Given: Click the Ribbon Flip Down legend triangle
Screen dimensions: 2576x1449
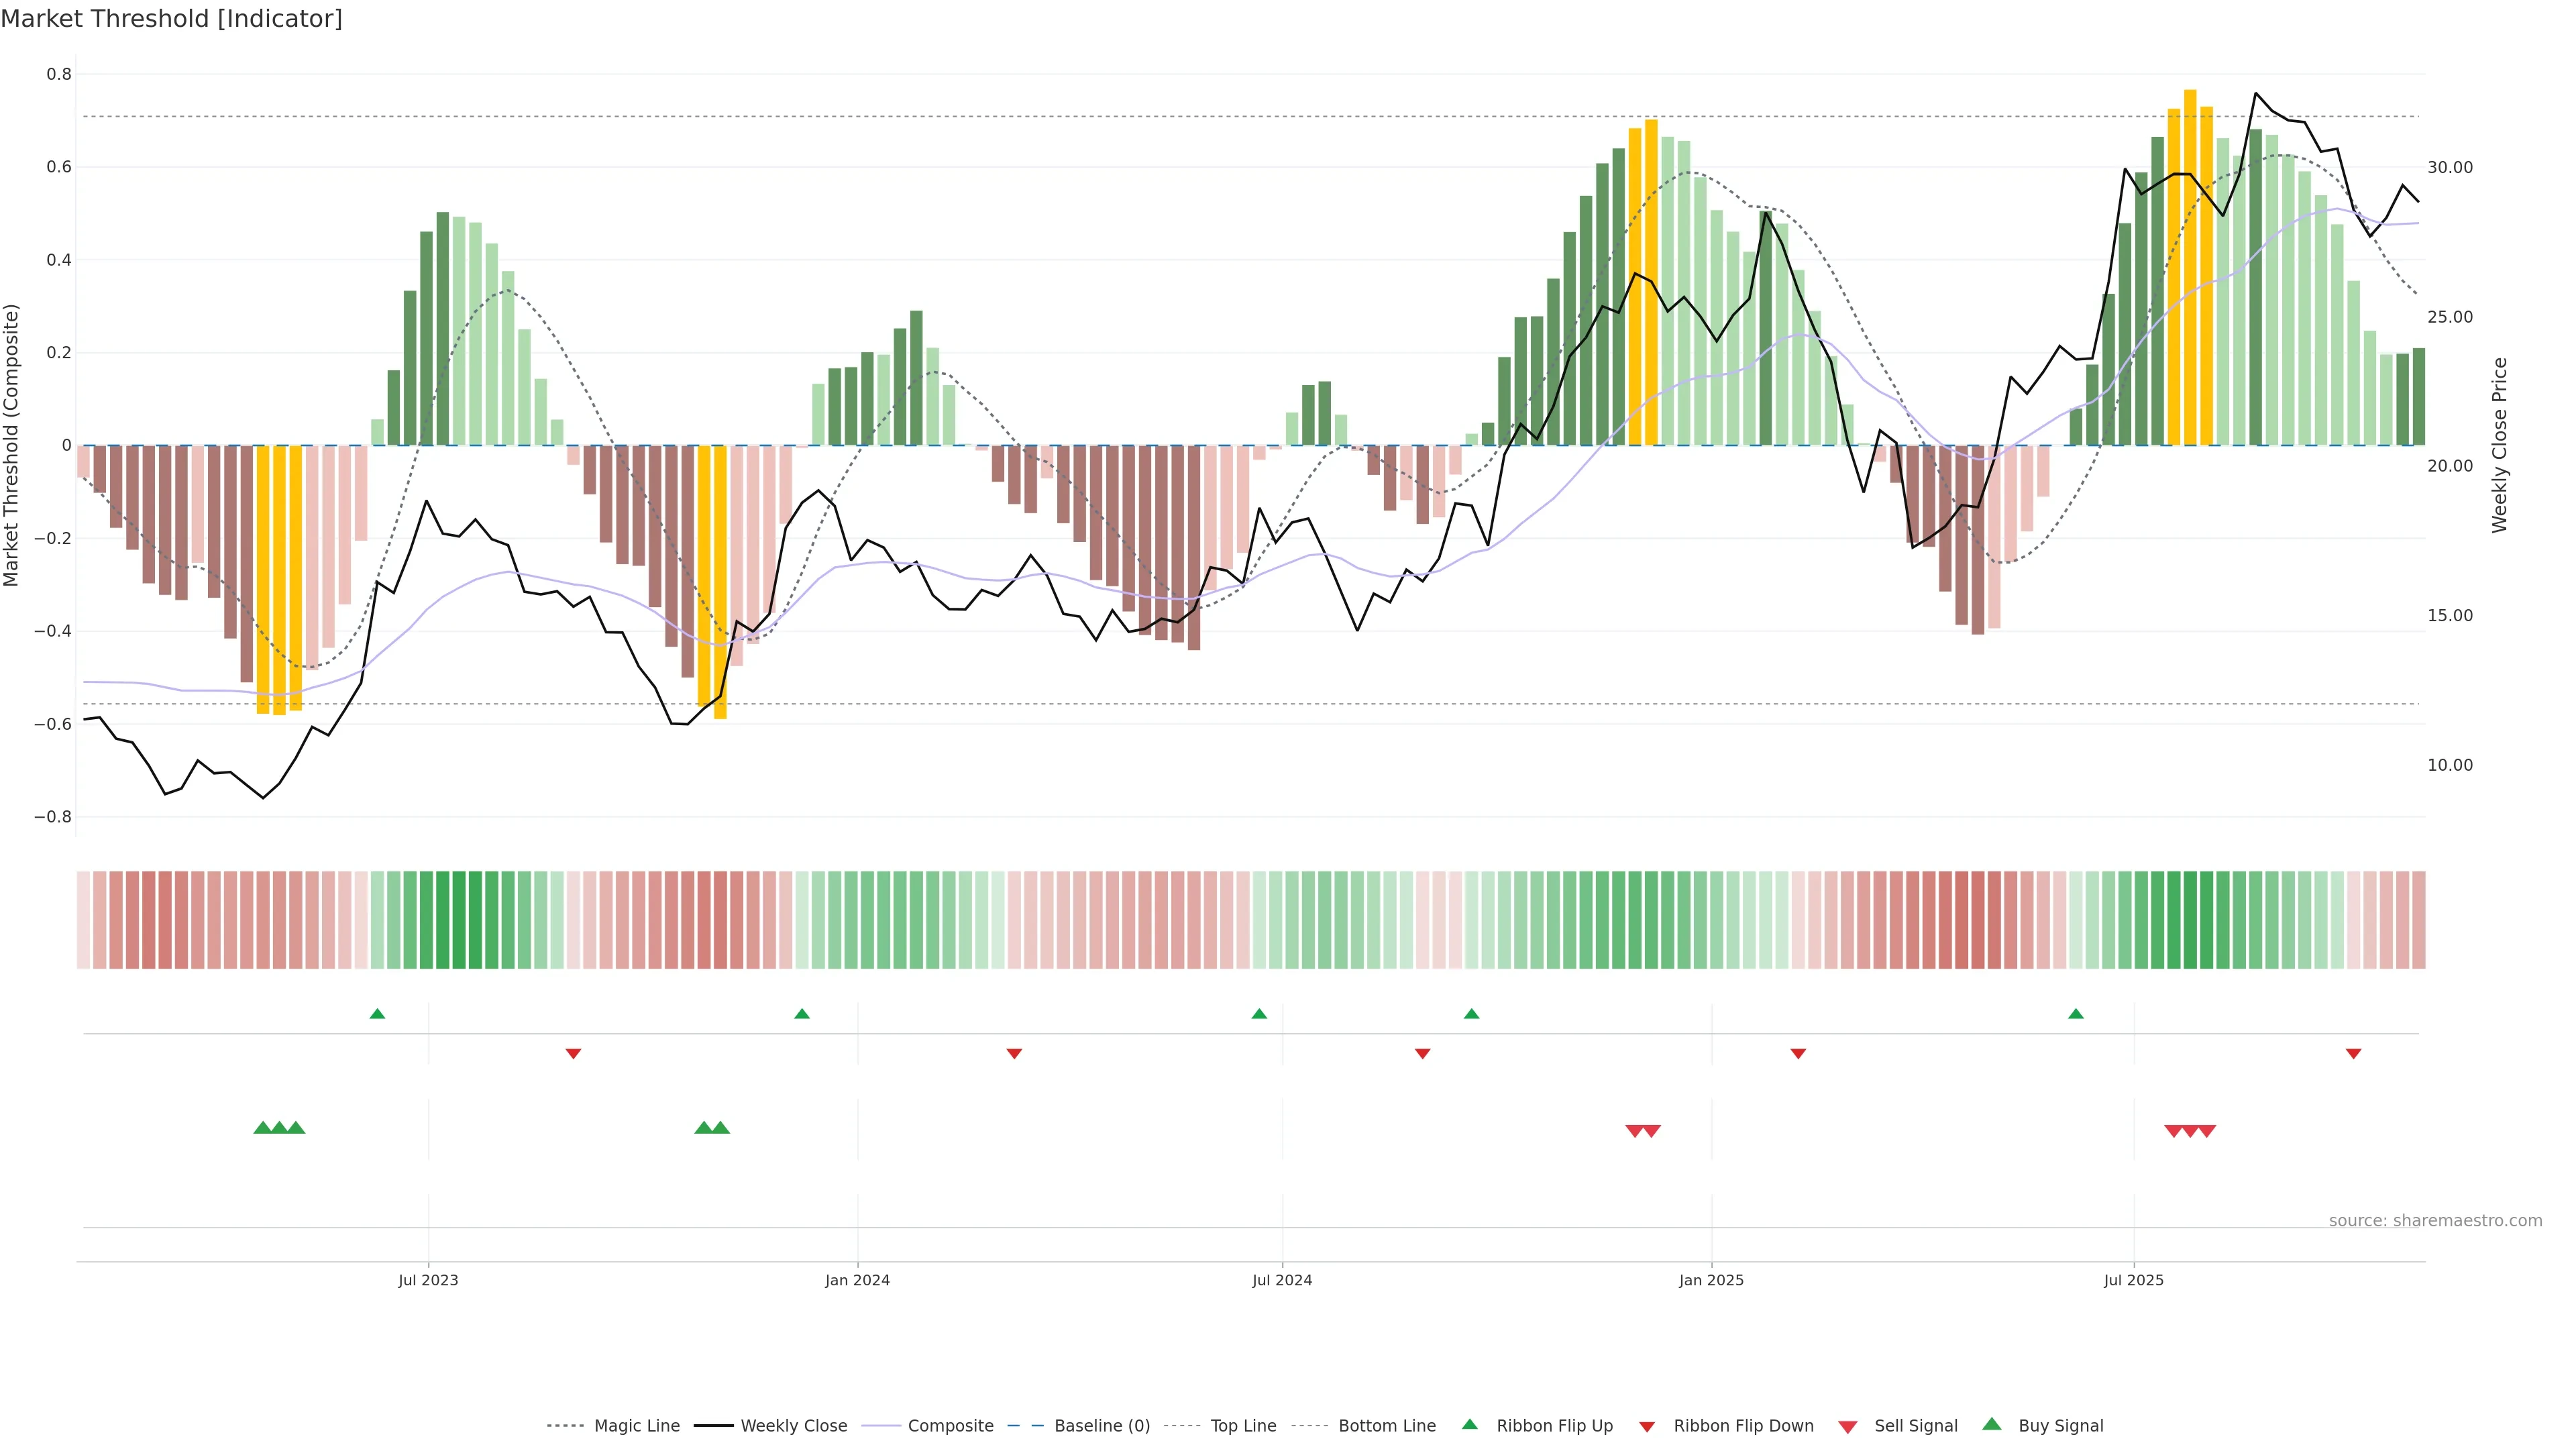Looking at the screenshot, I should (1647, 1427).
